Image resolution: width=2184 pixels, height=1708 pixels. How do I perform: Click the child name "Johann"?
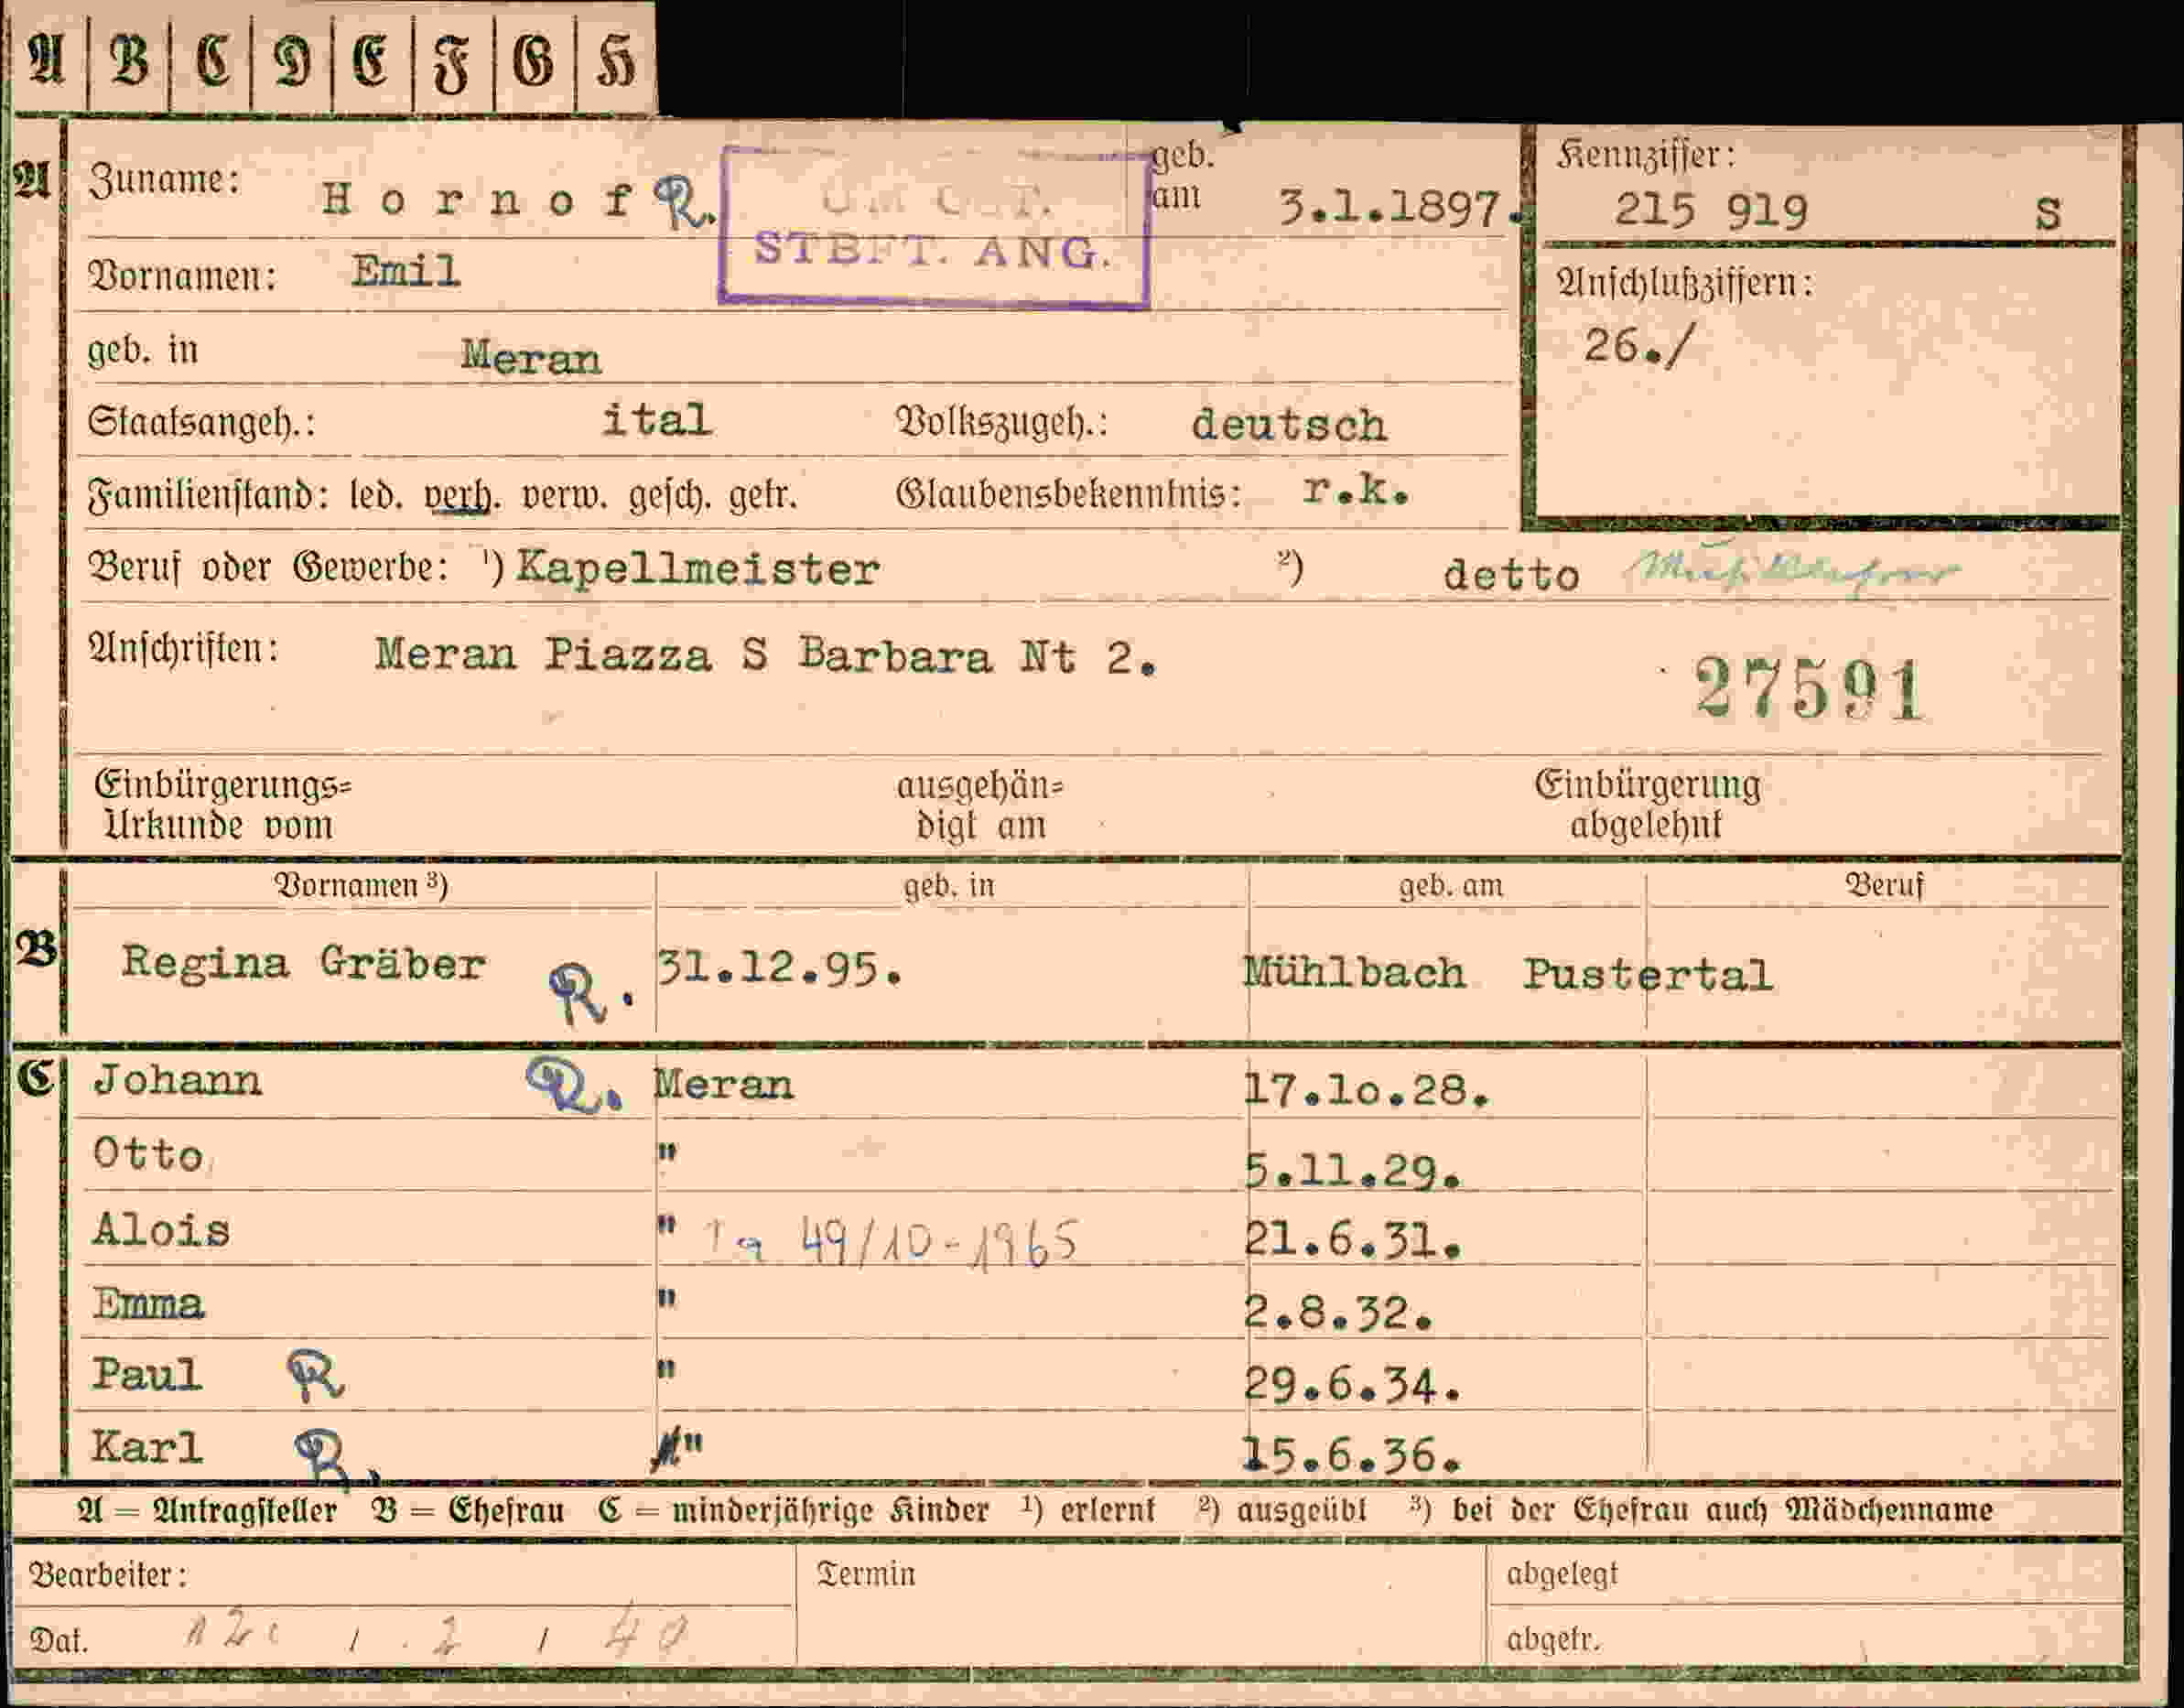(177, 1080)
